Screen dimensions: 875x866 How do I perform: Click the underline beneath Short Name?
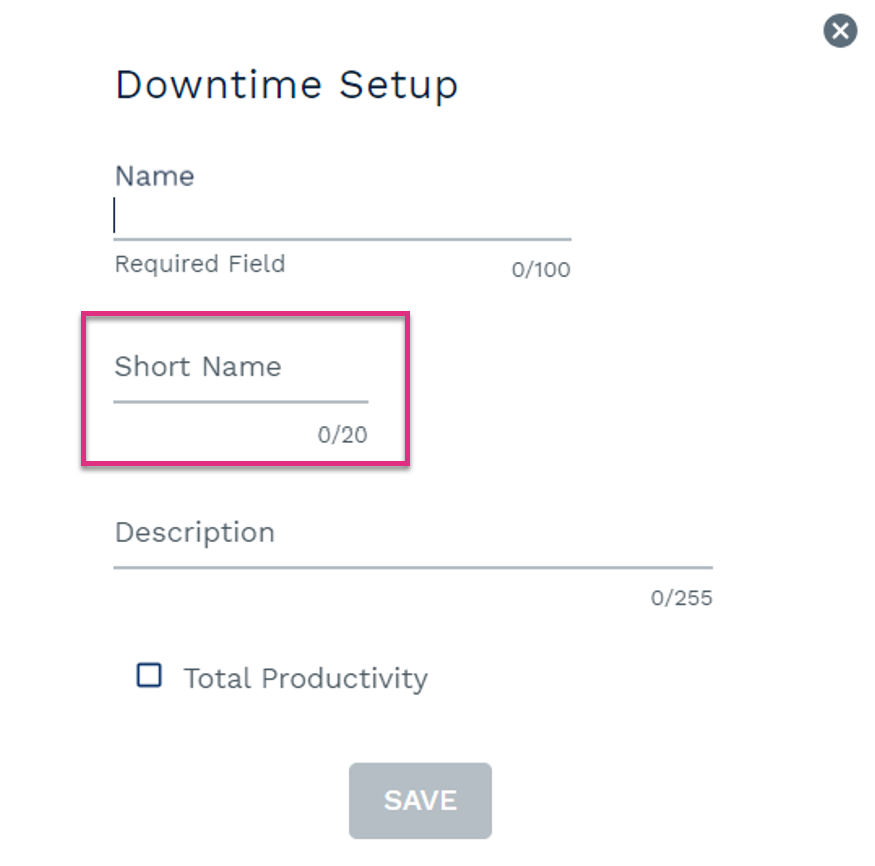click(241, 402)
